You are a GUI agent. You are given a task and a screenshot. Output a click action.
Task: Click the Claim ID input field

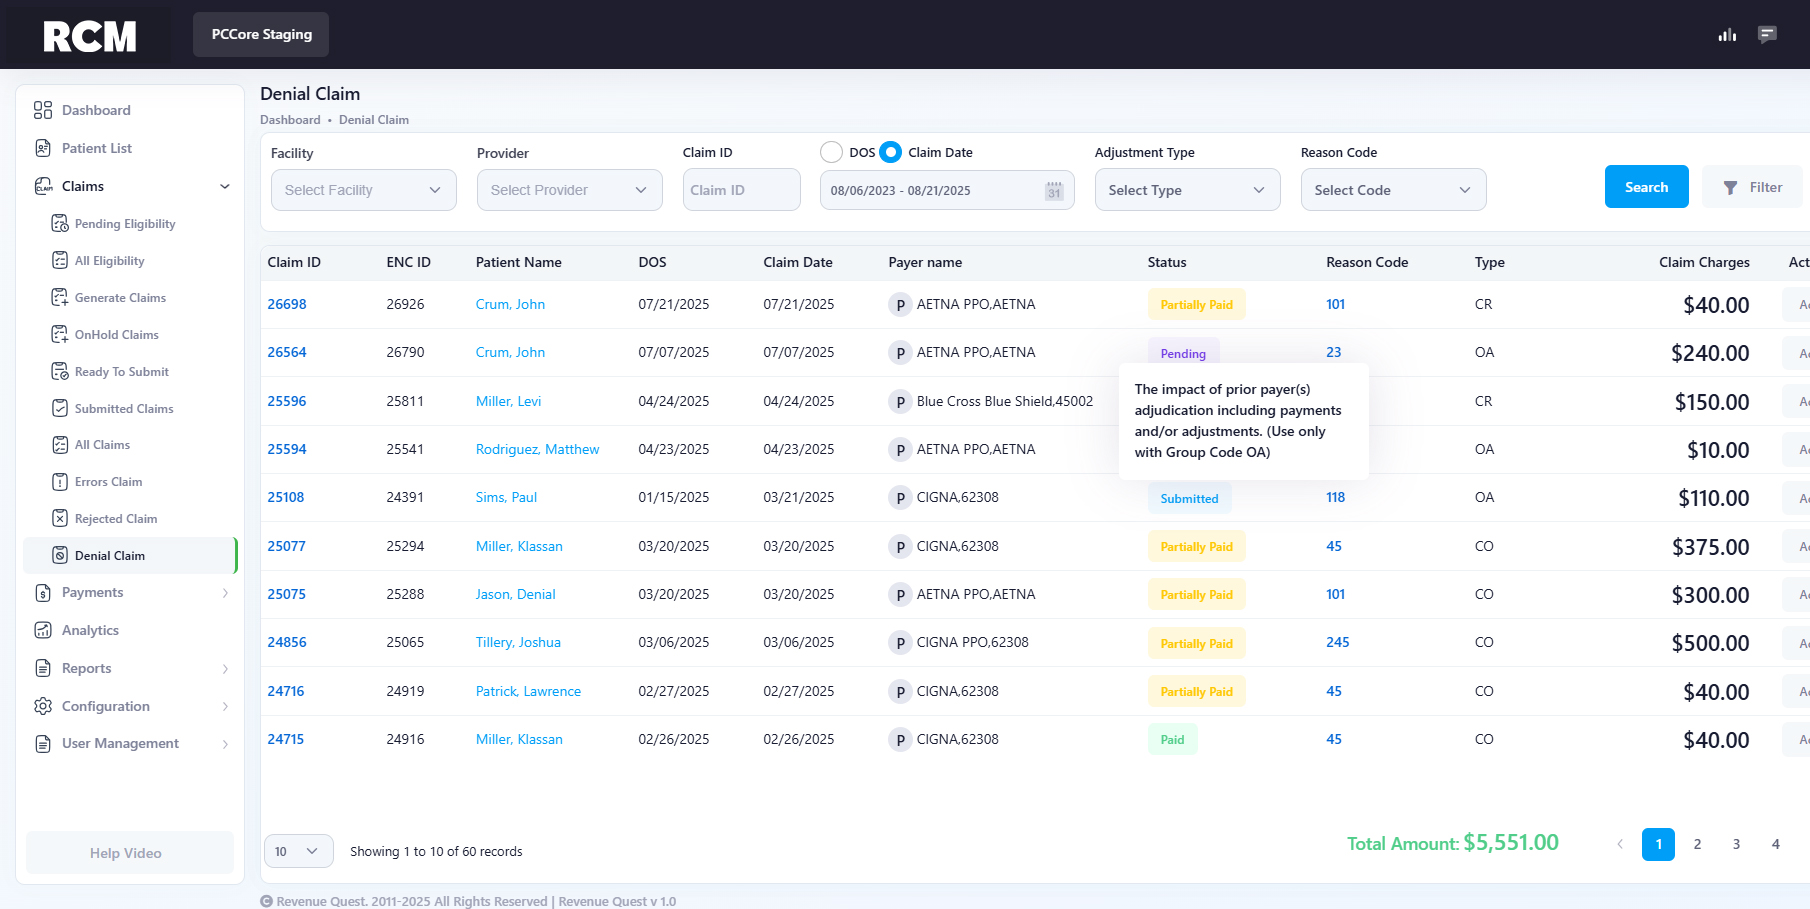(741, 190)
